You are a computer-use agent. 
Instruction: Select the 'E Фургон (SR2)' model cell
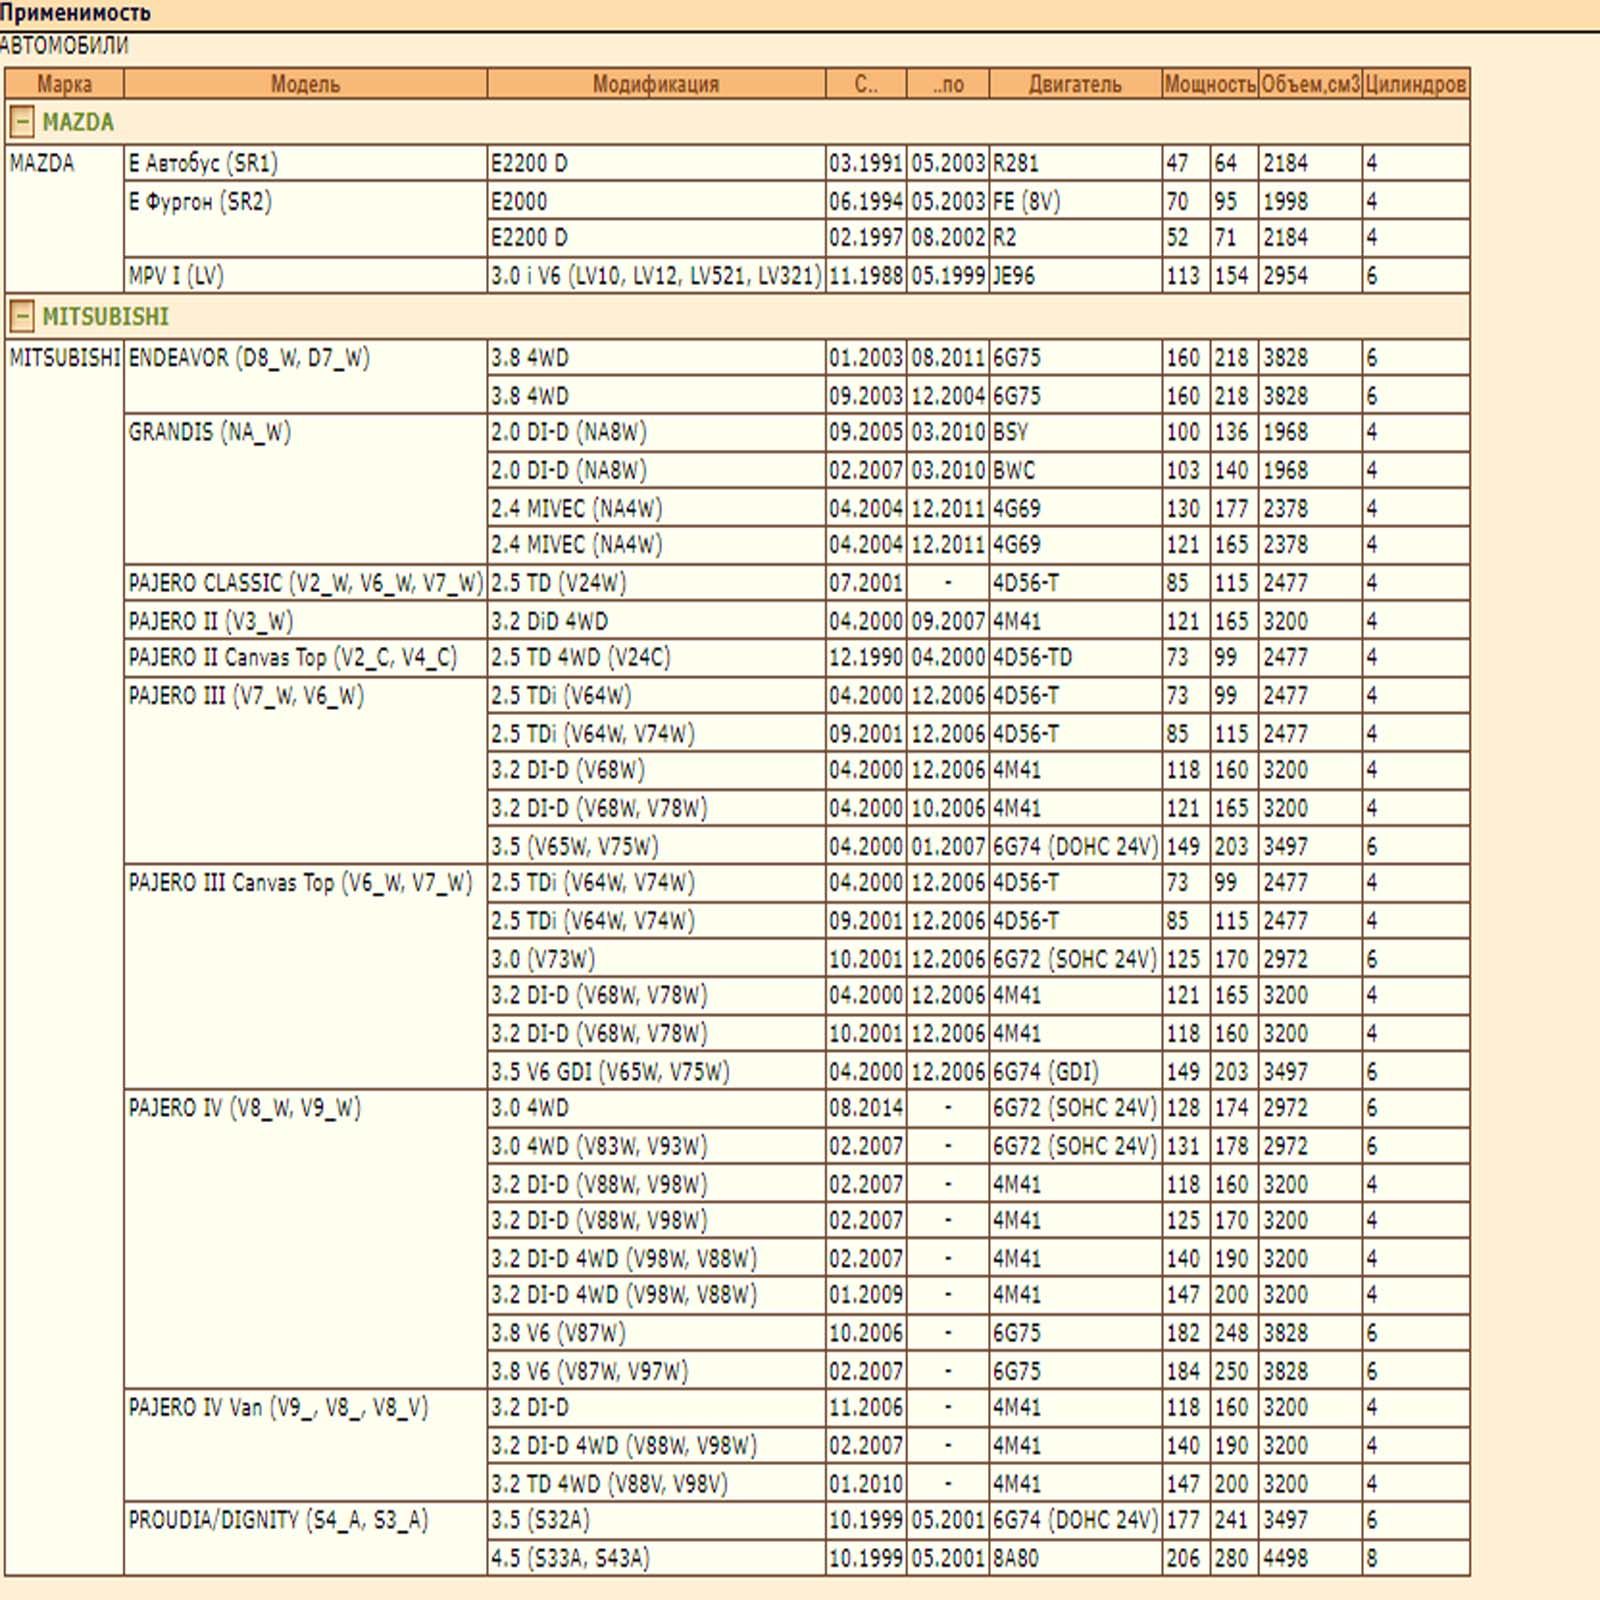click(305, 219)
